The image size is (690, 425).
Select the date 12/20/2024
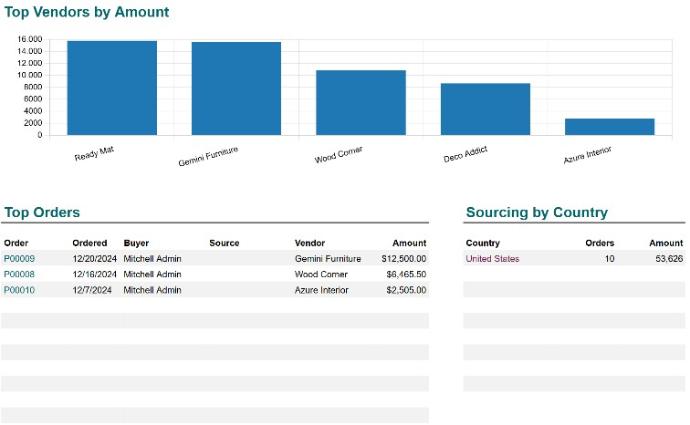tap(95, 259)
